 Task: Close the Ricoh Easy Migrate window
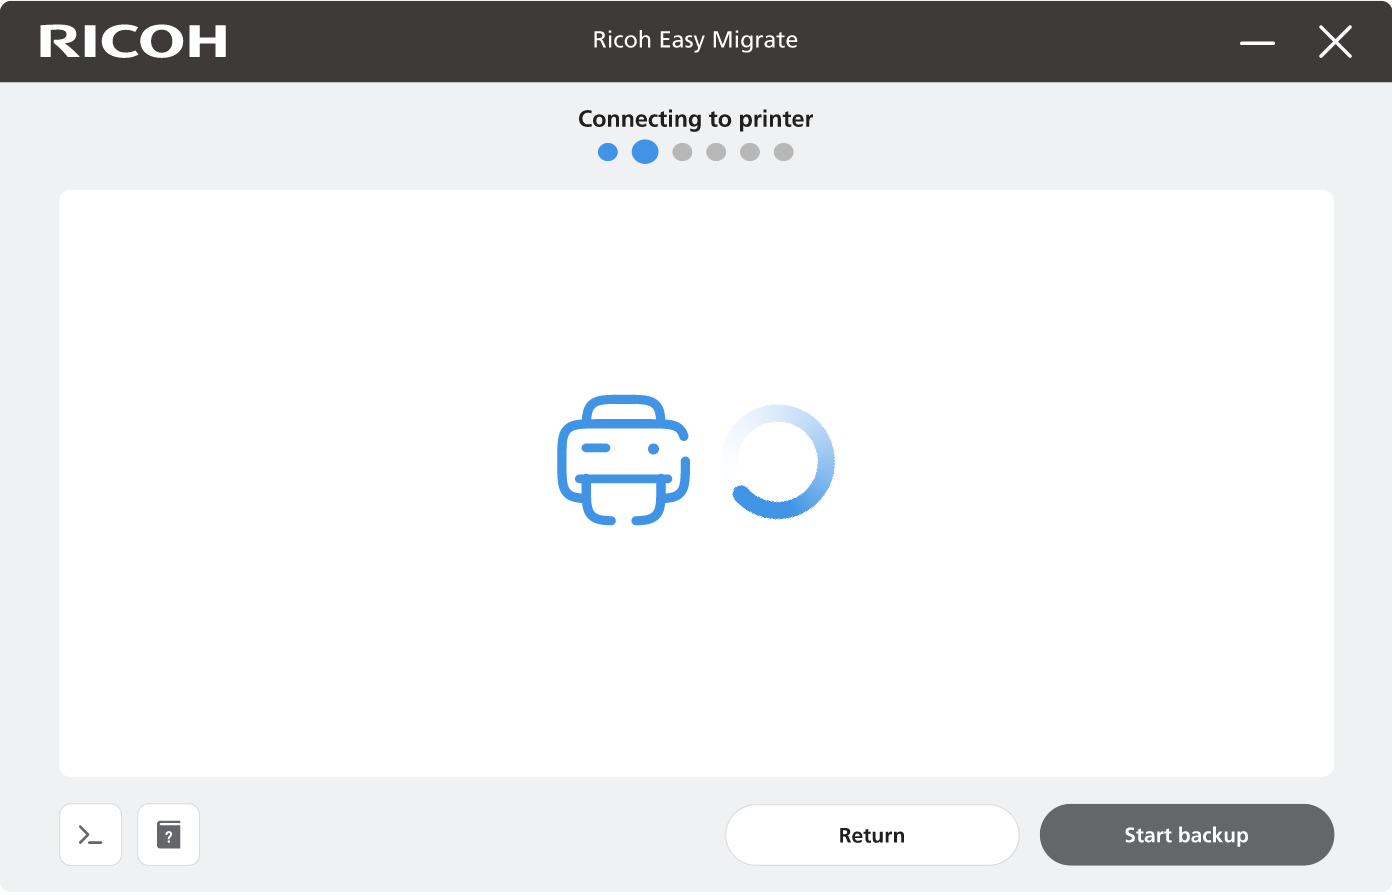pyautogui.click(x=1335, y=42)
